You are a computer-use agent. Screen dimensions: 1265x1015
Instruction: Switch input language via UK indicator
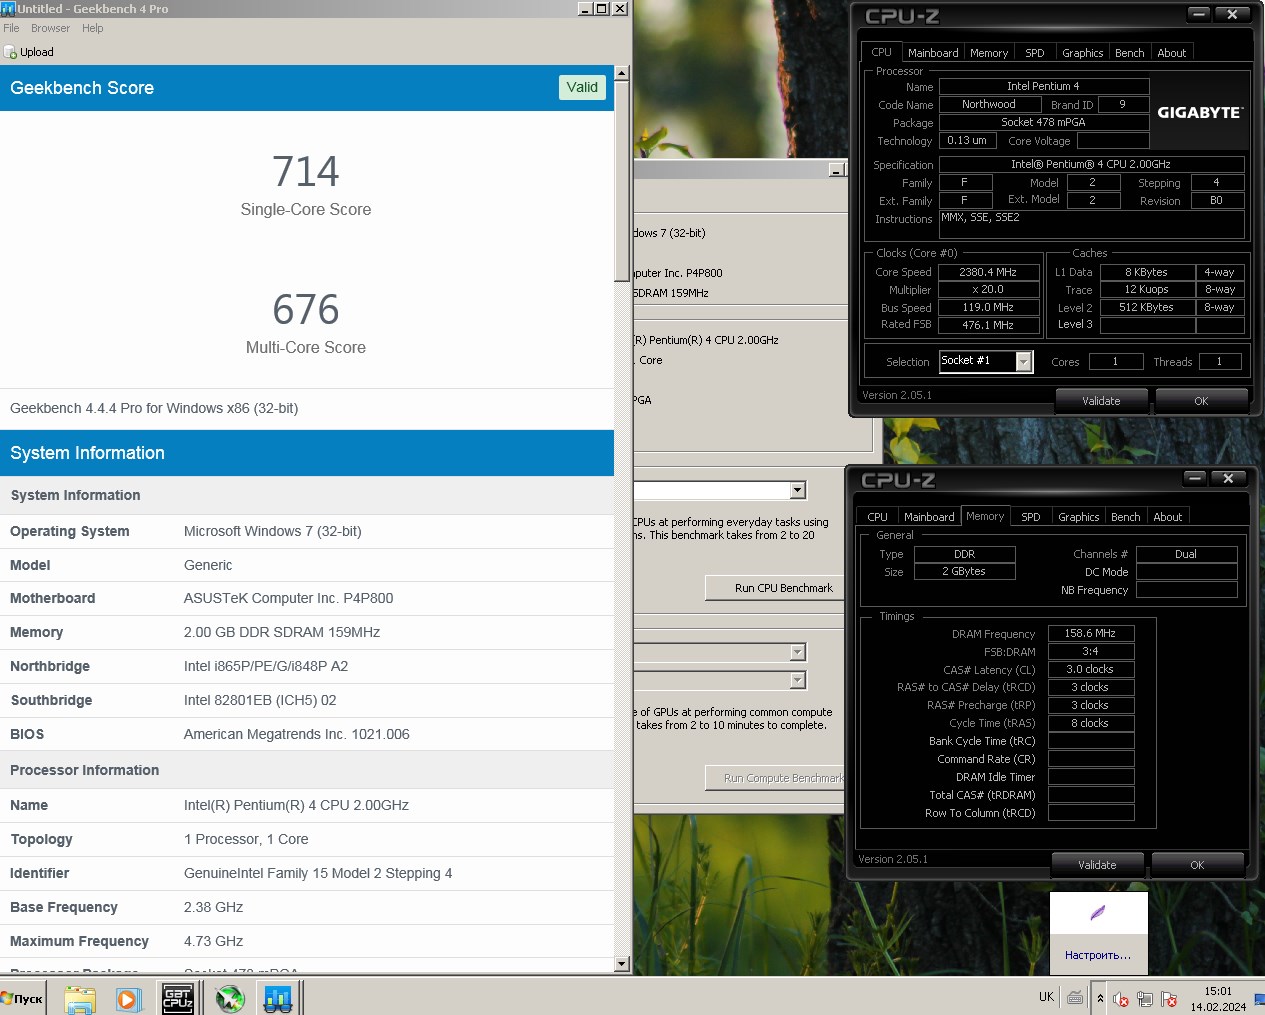pyautogui.click(x=1046, y=997)
